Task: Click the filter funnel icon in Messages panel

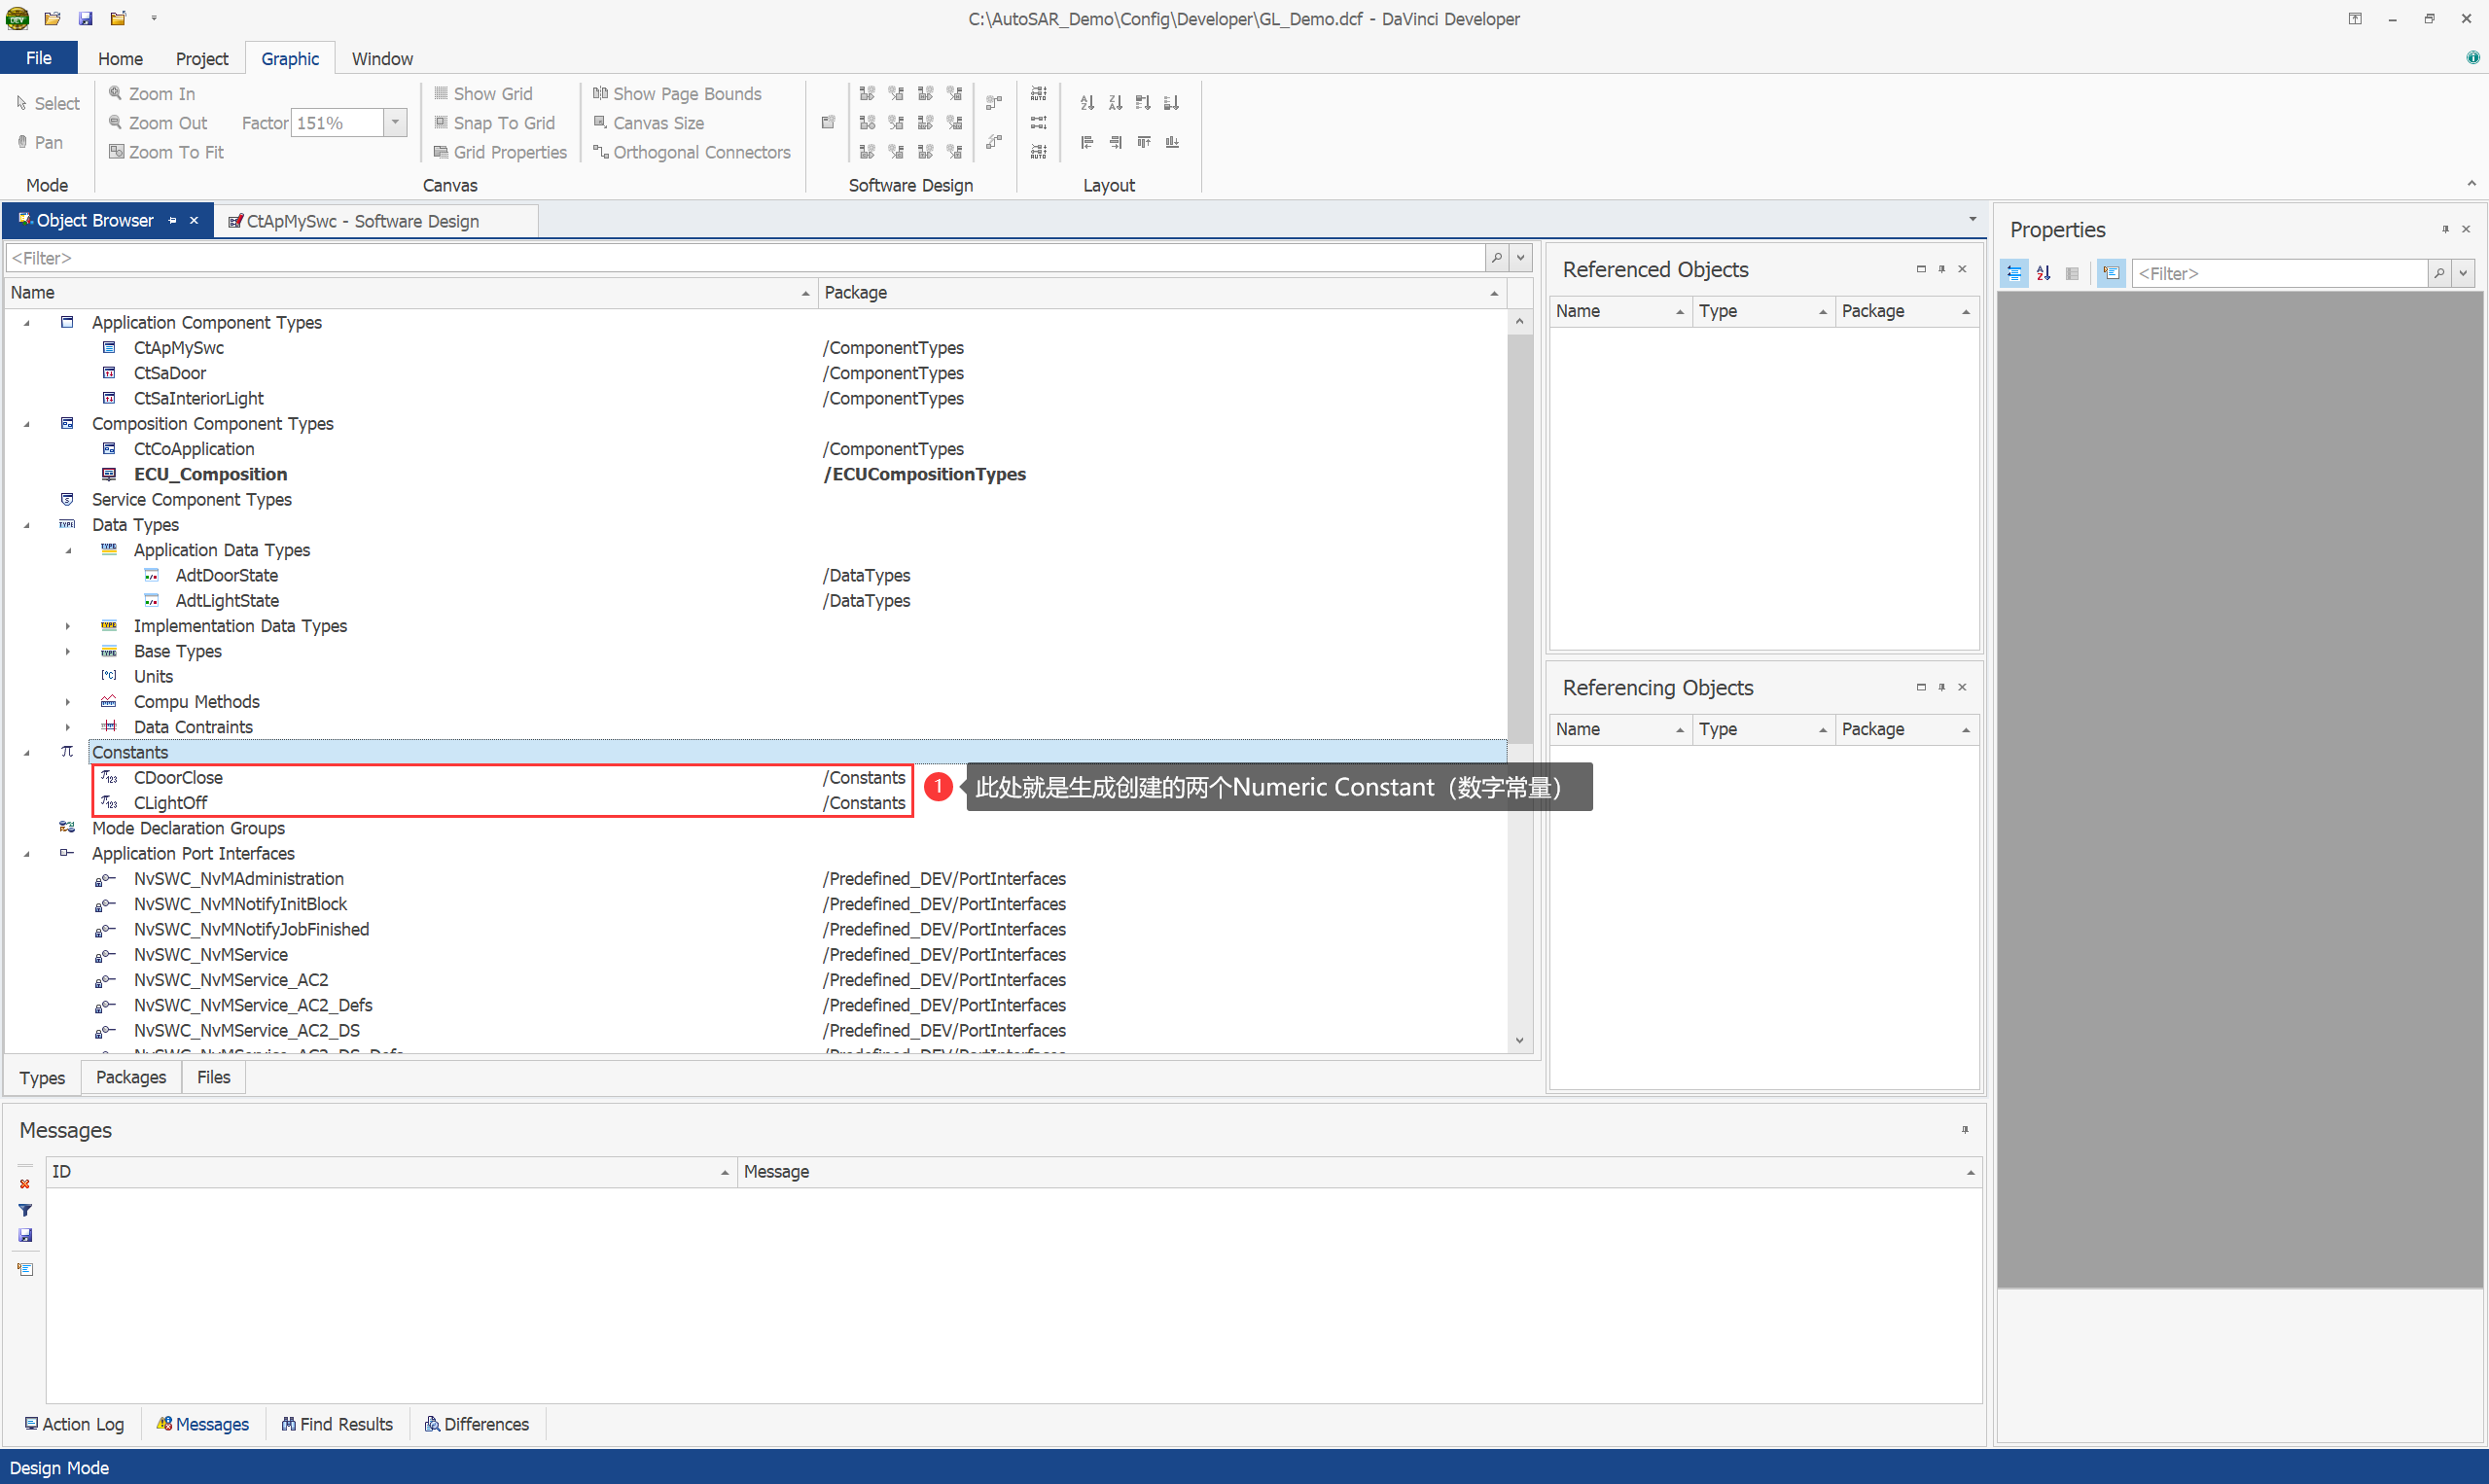Action: tap(25, 1210)
